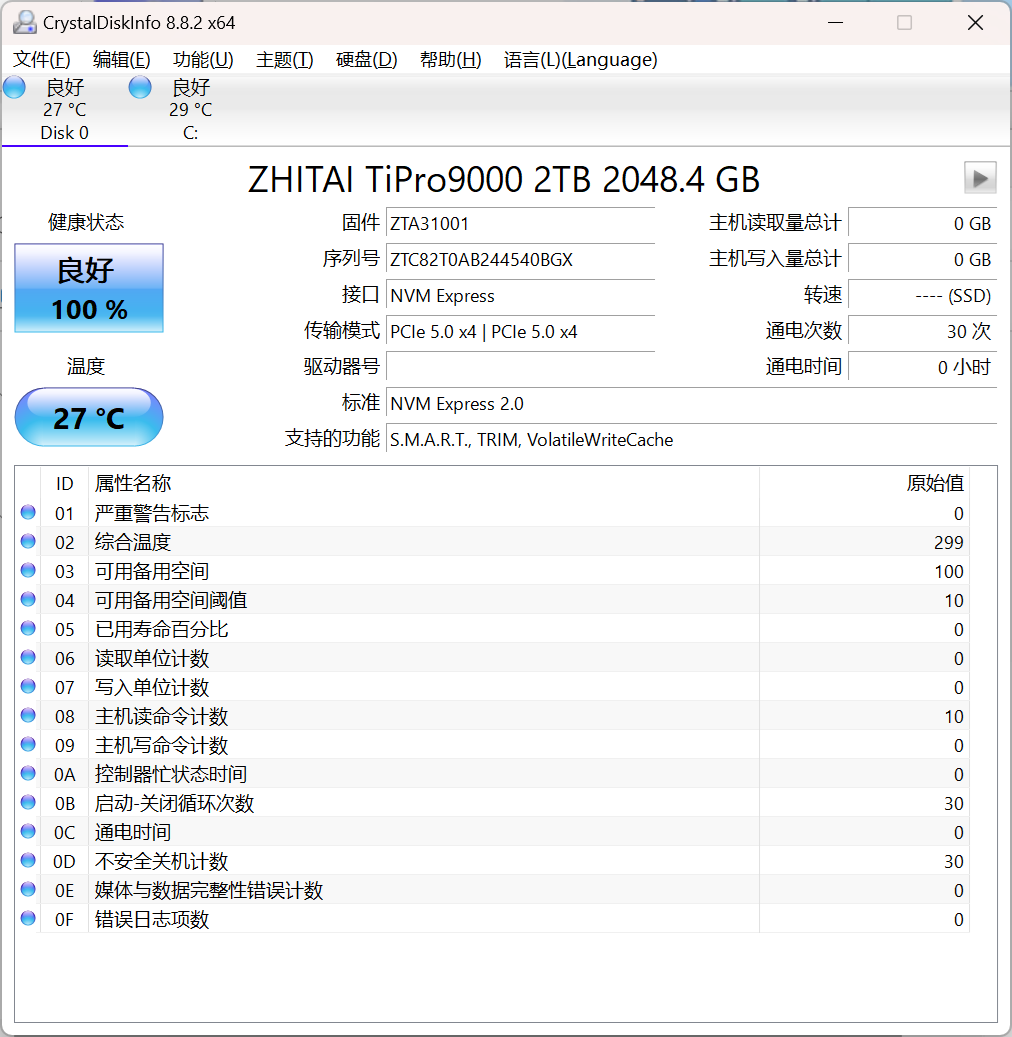
Task: Click the CrystalDiskInfo app icon in title bar
Action: click(x=24, y=22)
